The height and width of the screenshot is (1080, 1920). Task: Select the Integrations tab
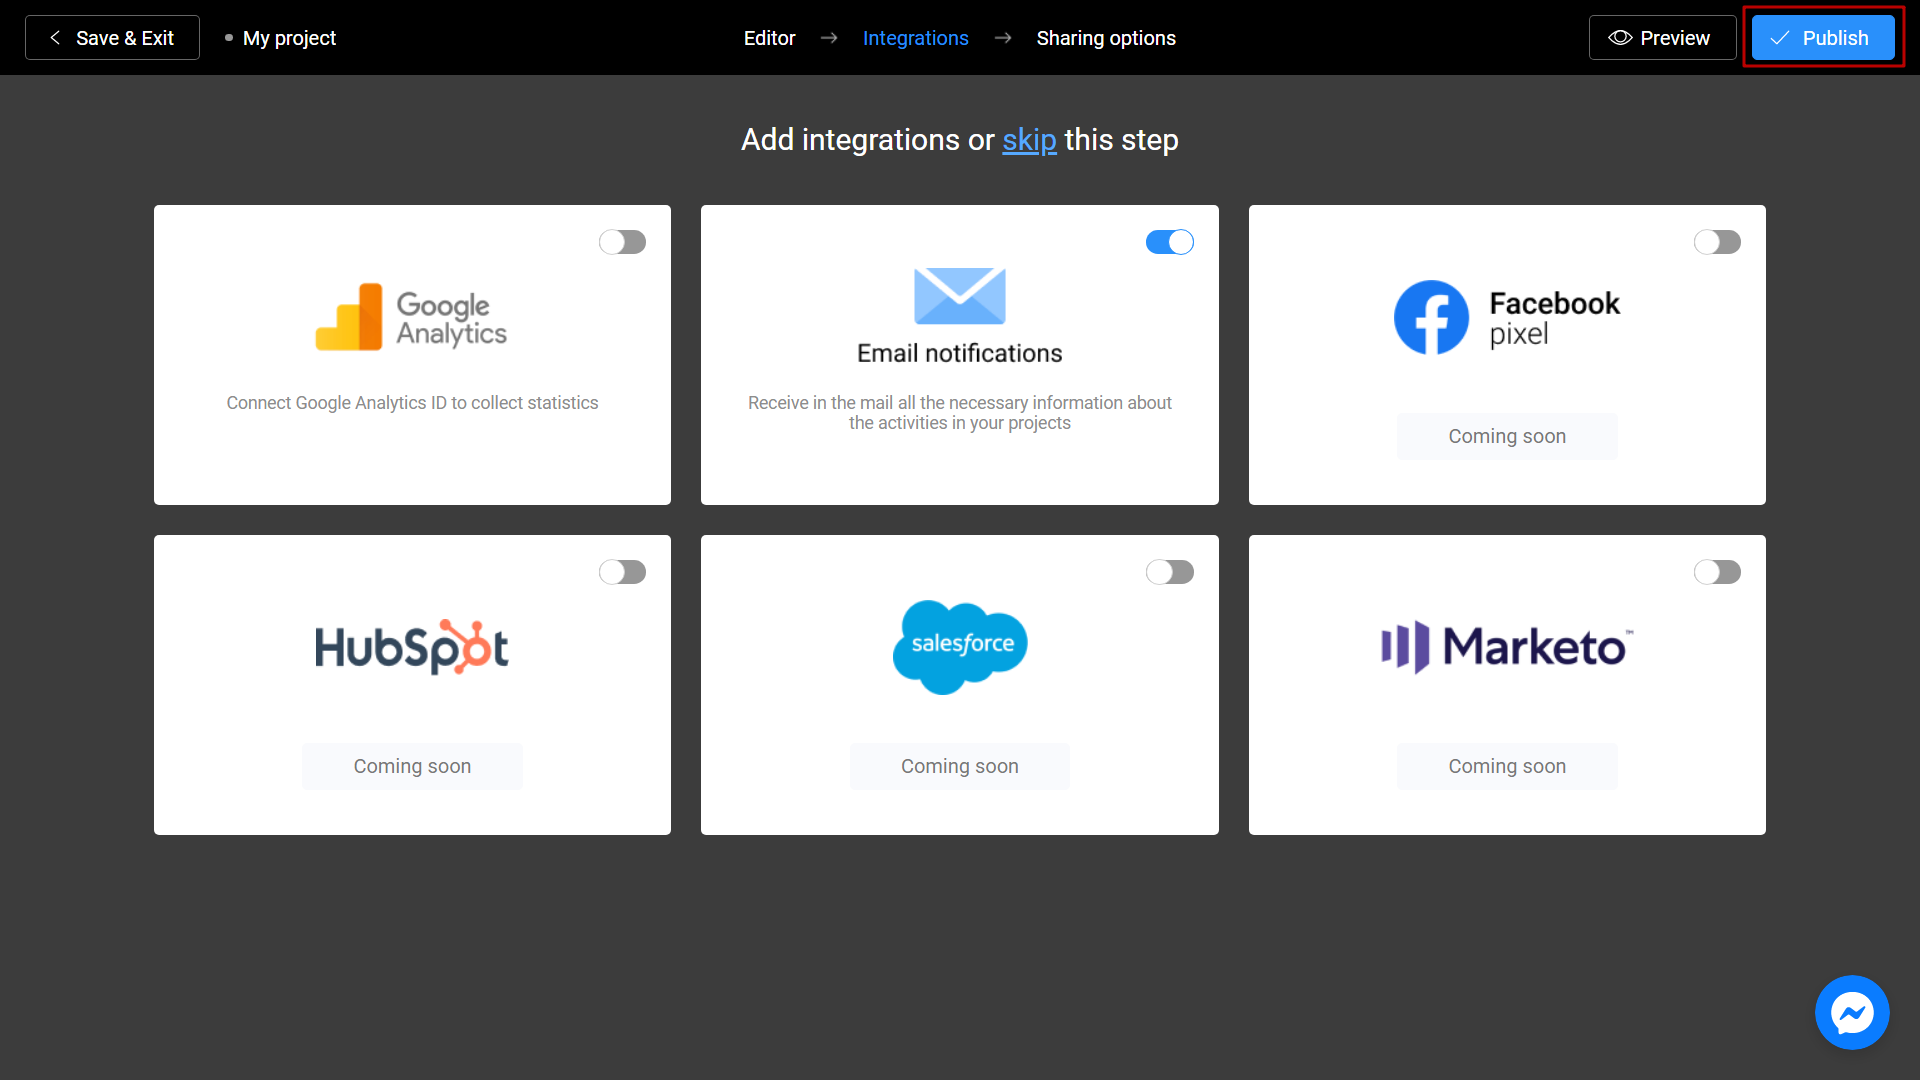point(915,37)
